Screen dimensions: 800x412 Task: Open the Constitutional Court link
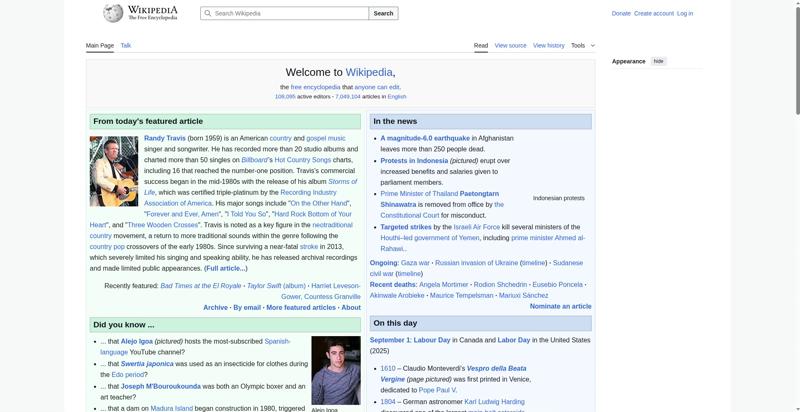(410, 215)
